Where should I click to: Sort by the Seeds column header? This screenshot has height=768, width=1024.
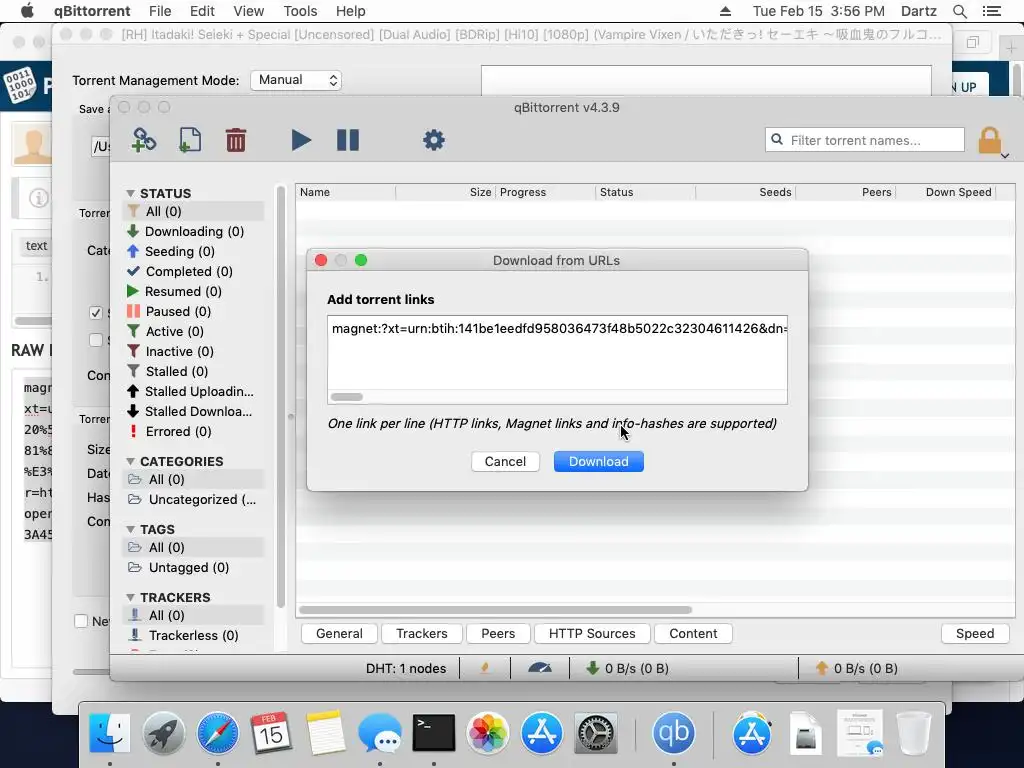click(745, 192)
